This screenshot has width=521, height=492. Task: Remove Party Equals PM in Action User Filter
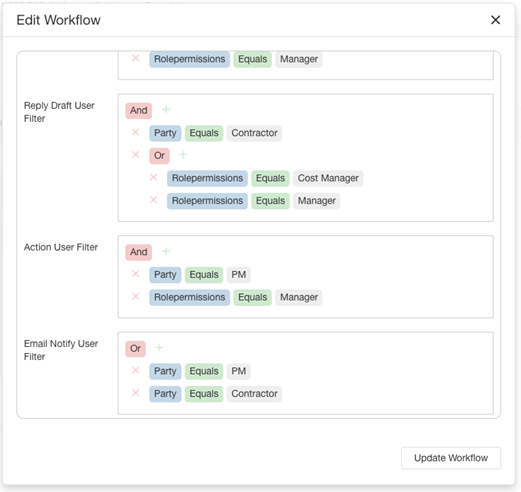[136, 274]
